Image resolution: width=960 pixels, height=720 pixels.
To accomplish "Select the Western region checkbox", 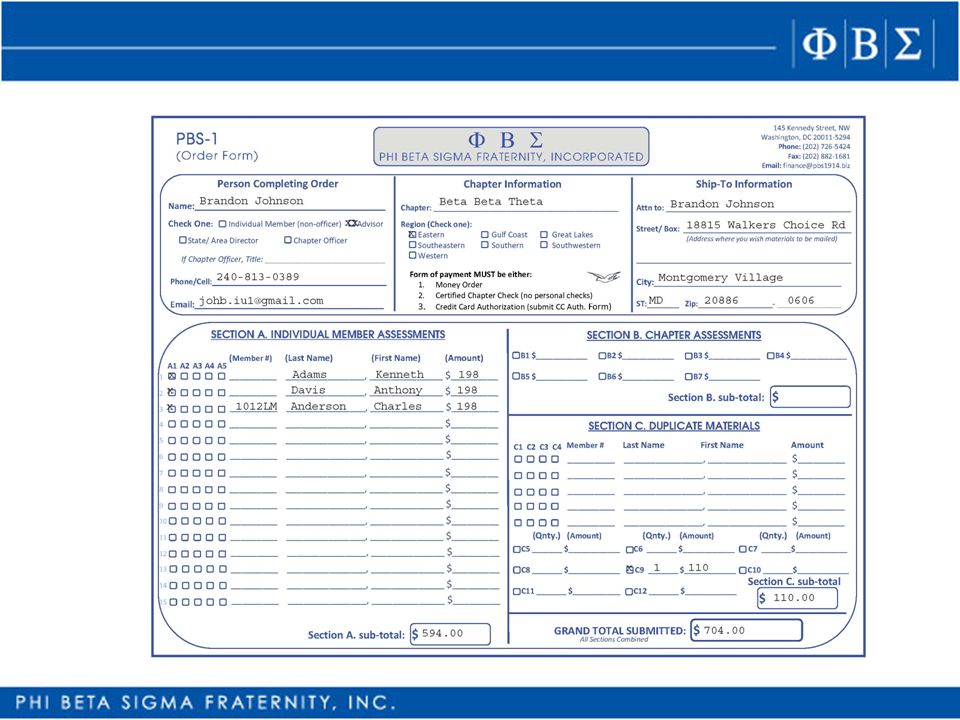I will click(413, 255).
